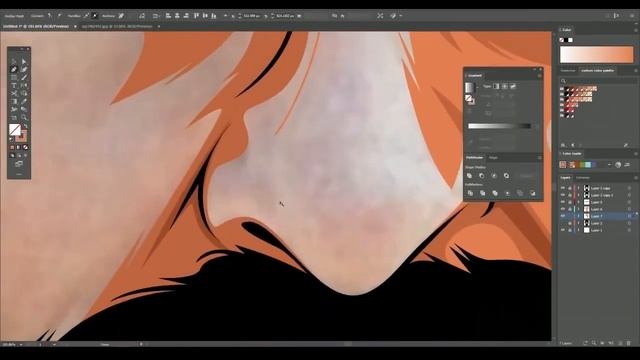Toggle visibility of Layer 5 copy

click(x=563, y=188)
